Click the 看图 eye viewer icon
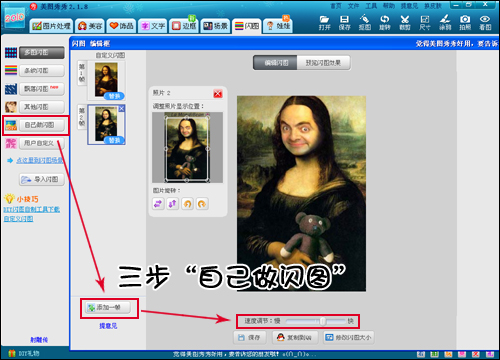This screenshot has width=500, height=360. (x=485, y=23)
